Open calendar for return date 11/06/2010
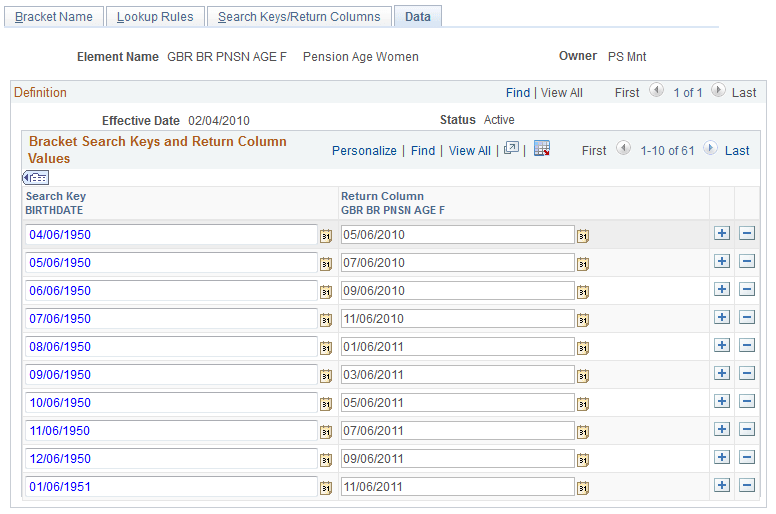This screenshot has width=776, height=514. pos(582,320)
